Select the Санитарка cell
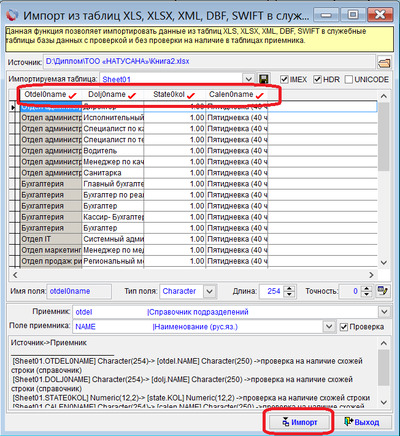 [x=113, y=173]
